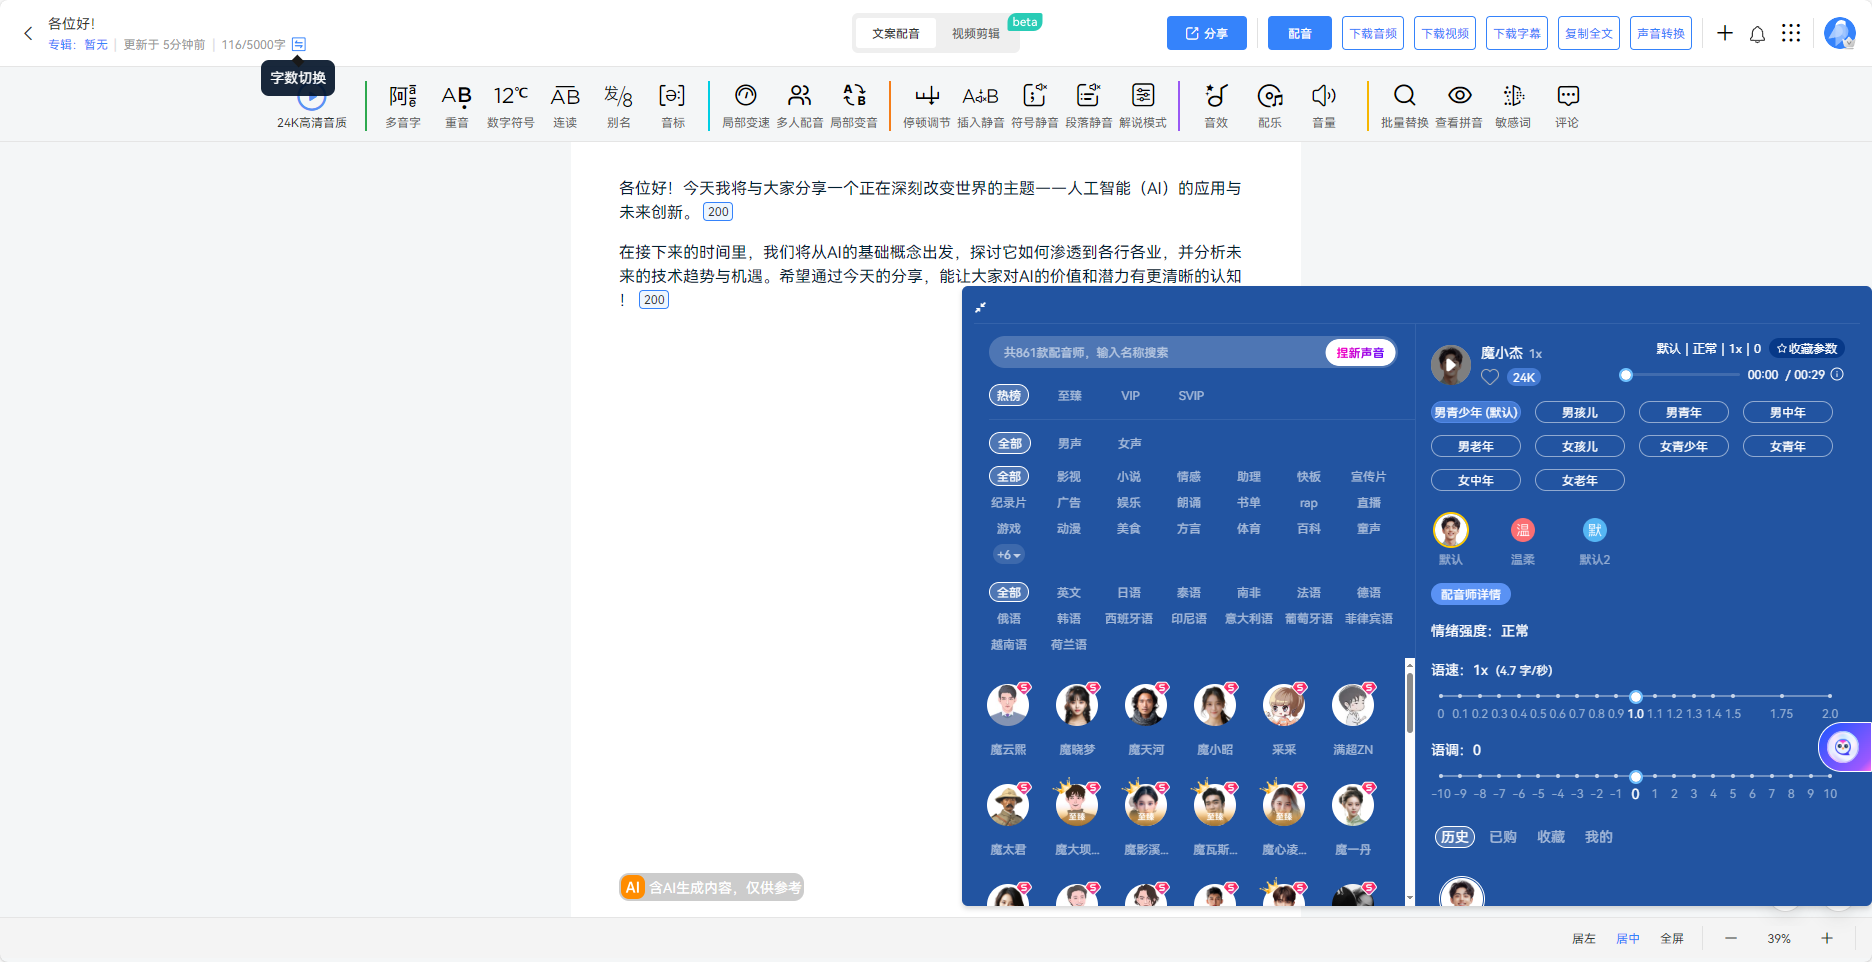Image resolution: width=1872 pixels, height=962 pixels.
Task: Open the 配乐 background music panel
Action: point(1270,104)
